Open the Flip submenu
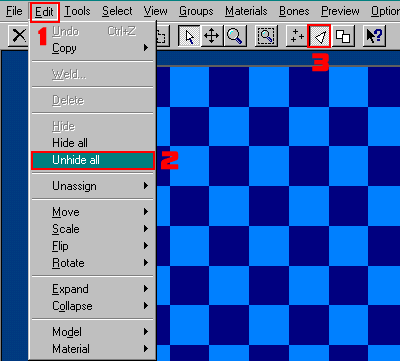400x361 pixels. [92, 246]
